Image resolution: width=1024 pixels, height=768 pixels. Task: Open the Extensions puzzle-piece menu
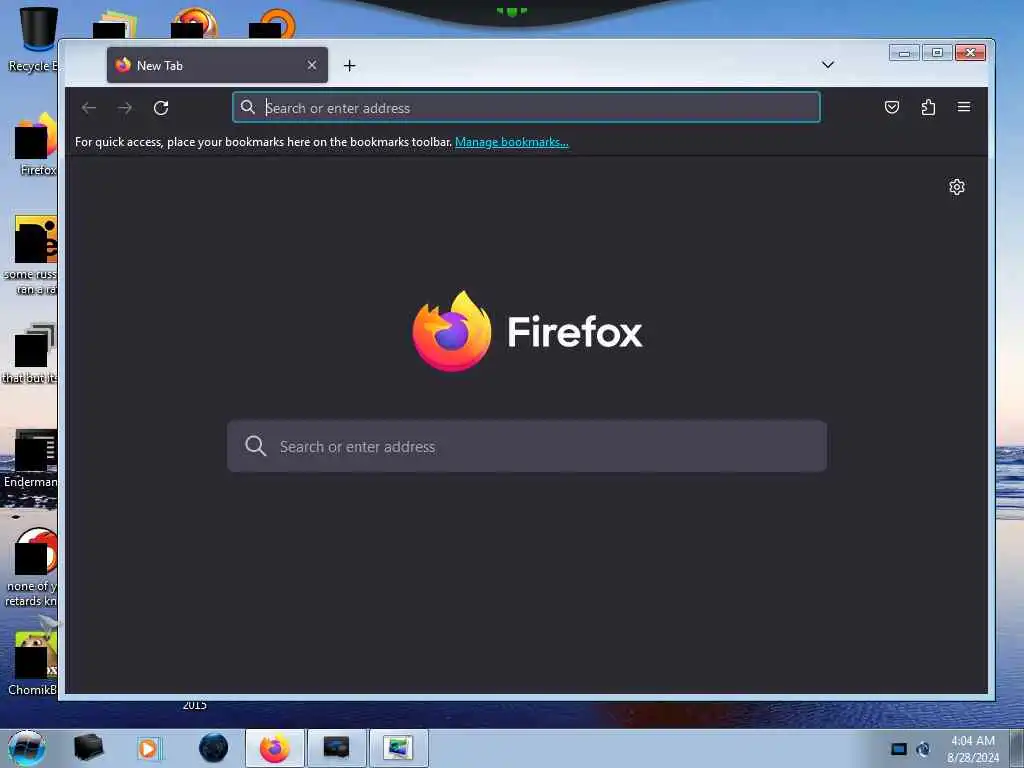coord(928,107)
